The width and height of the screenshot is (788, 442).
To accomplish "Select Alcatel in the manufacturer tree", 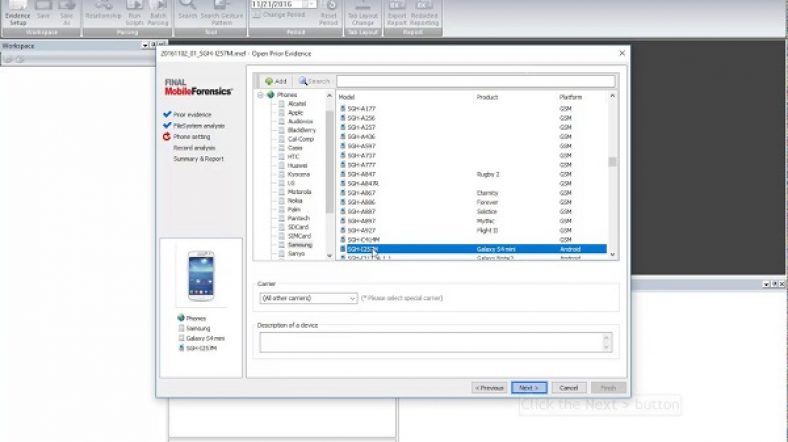I will [x=297, y=104].
